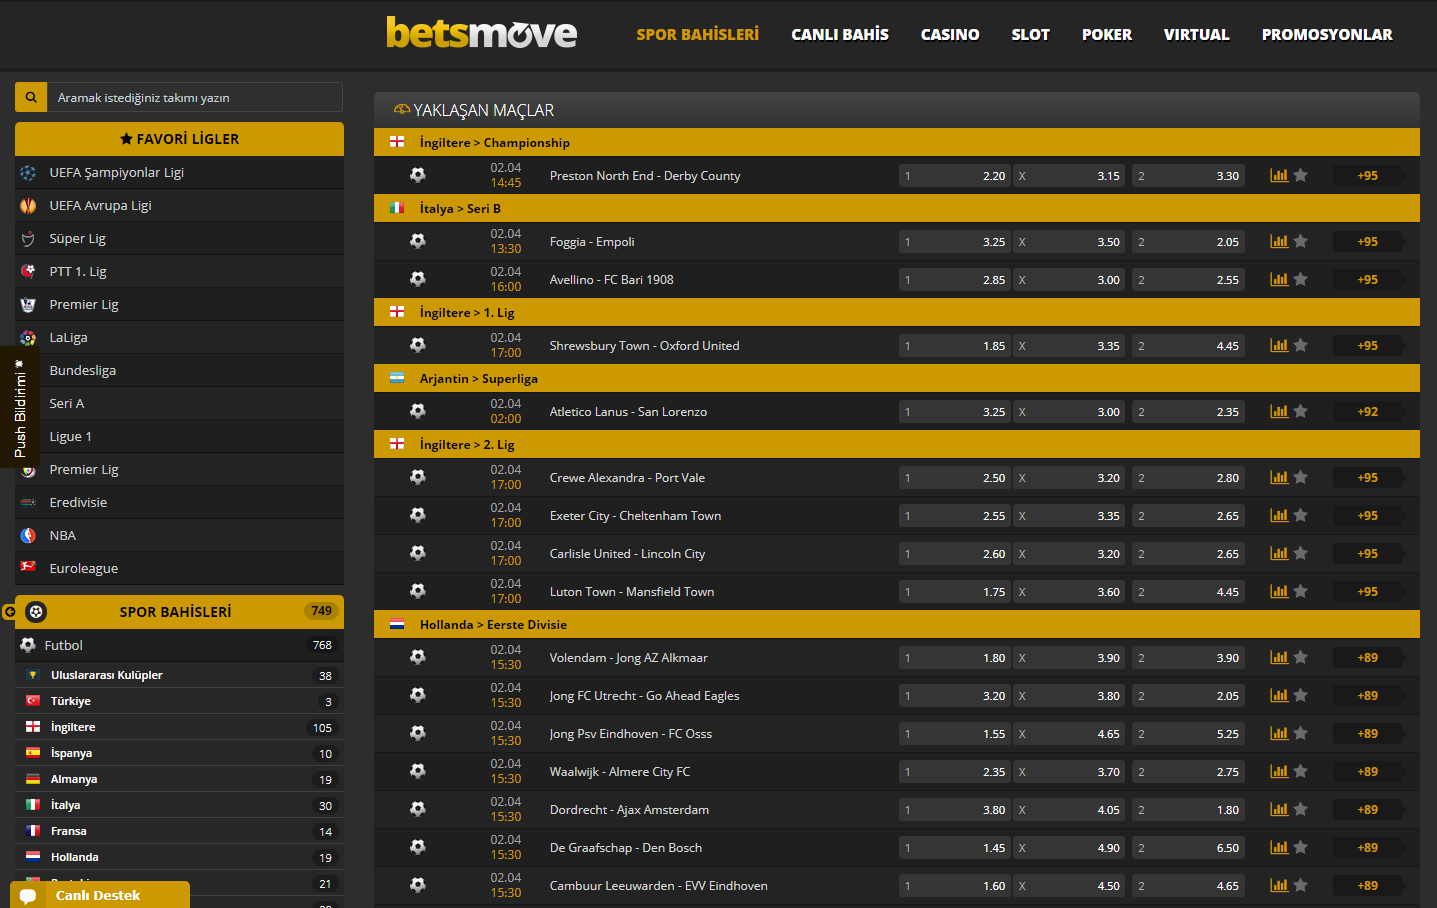1437x908 pixels.
Task: Expand +92 more bets for Atletico Lanus match
Action: [1367, 411]
